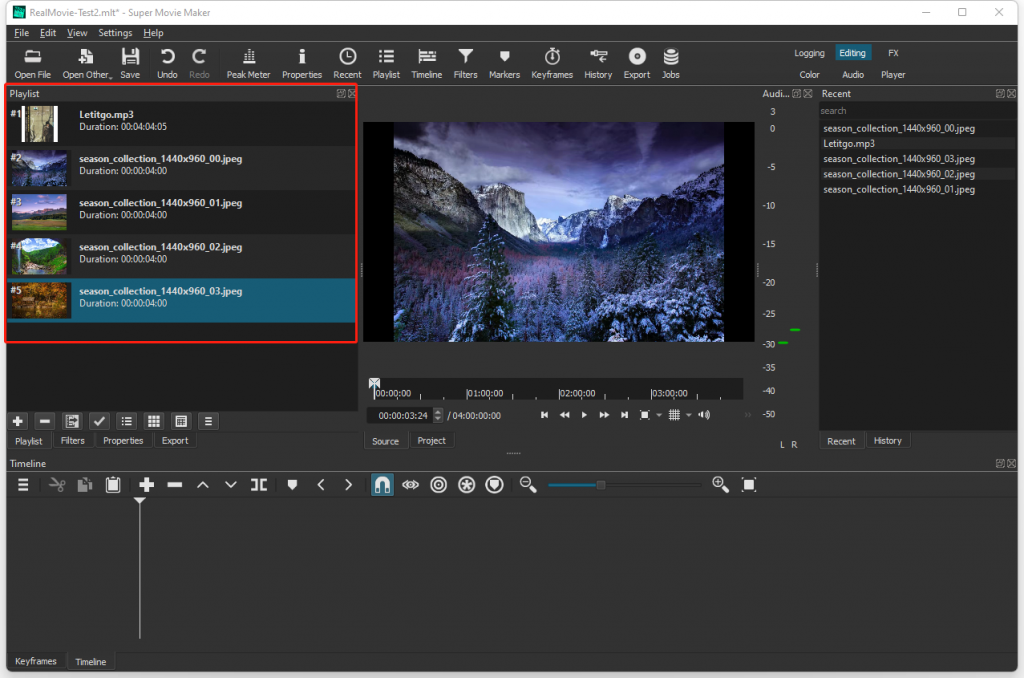Toggle timeline snapping magnet
Viewport: 1024px width, 678px height.
tap(382, 485)
